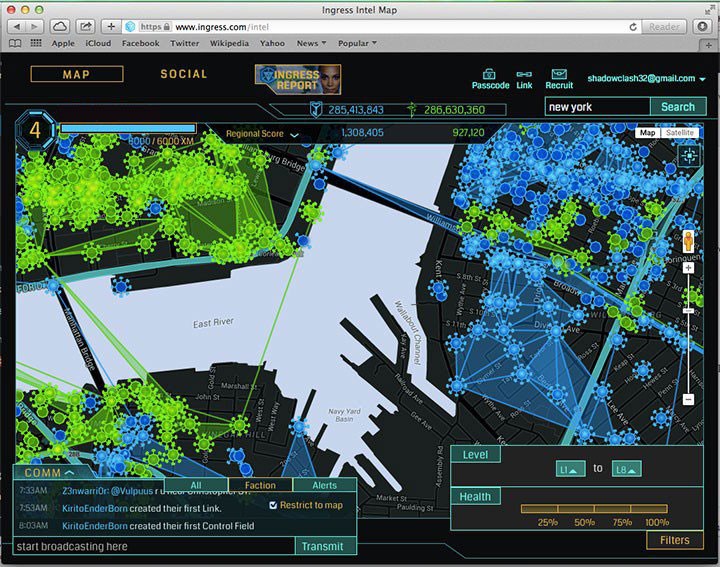Click the location search field with new york

click(597, 107)
